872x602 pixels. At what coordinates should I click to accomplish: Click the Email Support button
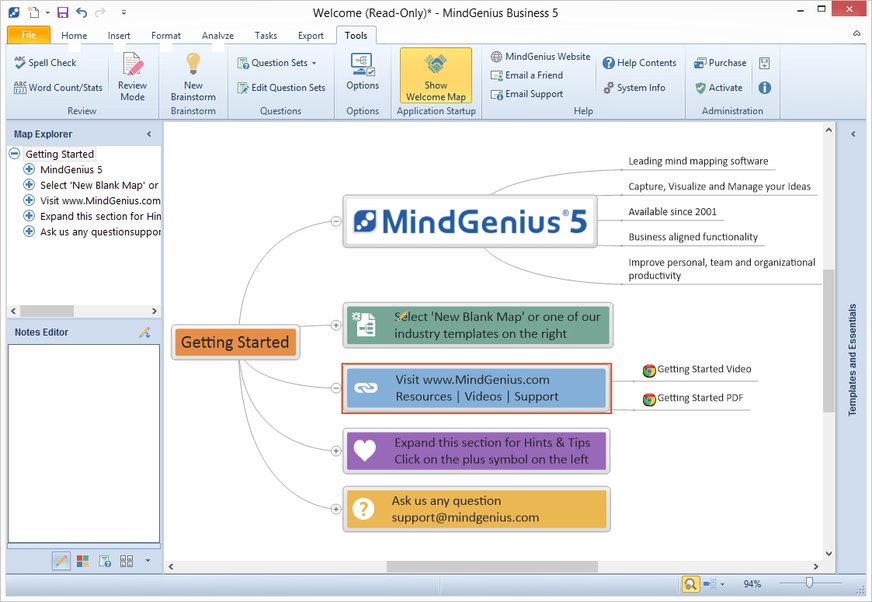[533, 94]
